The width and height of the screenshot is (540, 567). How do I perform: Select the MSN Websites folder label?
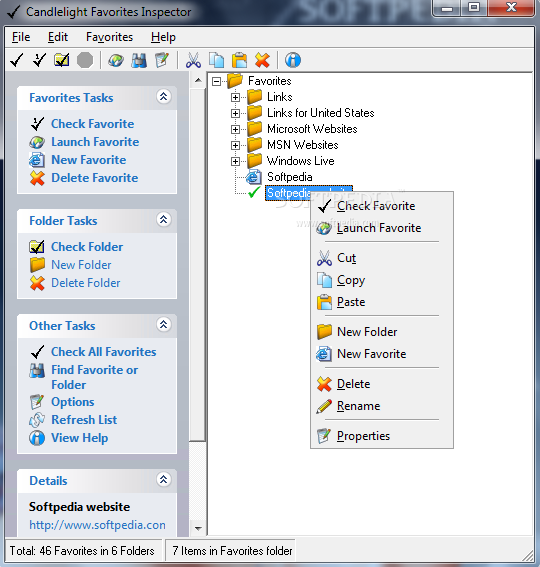pos(303,145)
